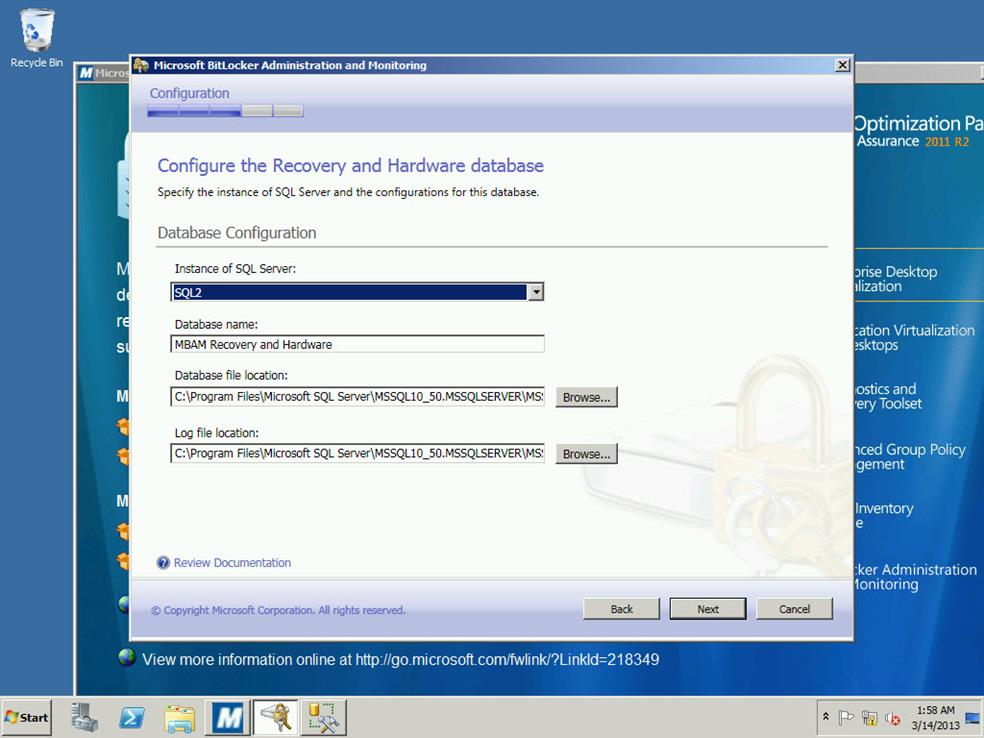Click the Database file location field
The image size is (984, 738).
pyautogui.click(x=357, y=397)
